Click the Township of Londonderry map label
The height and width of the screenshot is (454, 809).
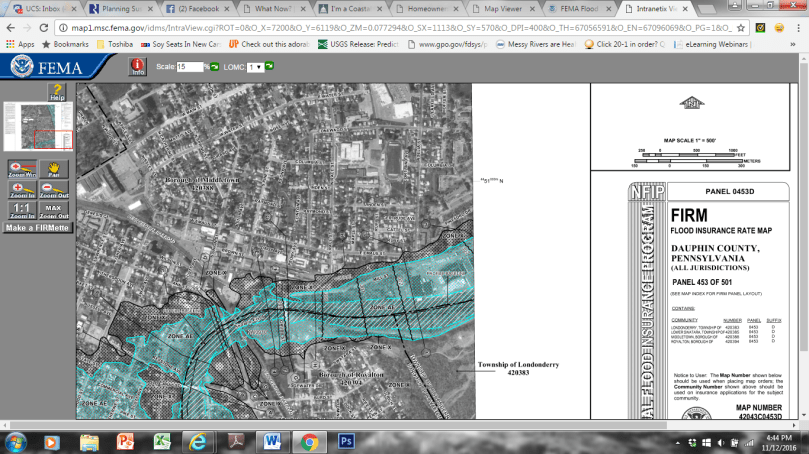[518, 368]
